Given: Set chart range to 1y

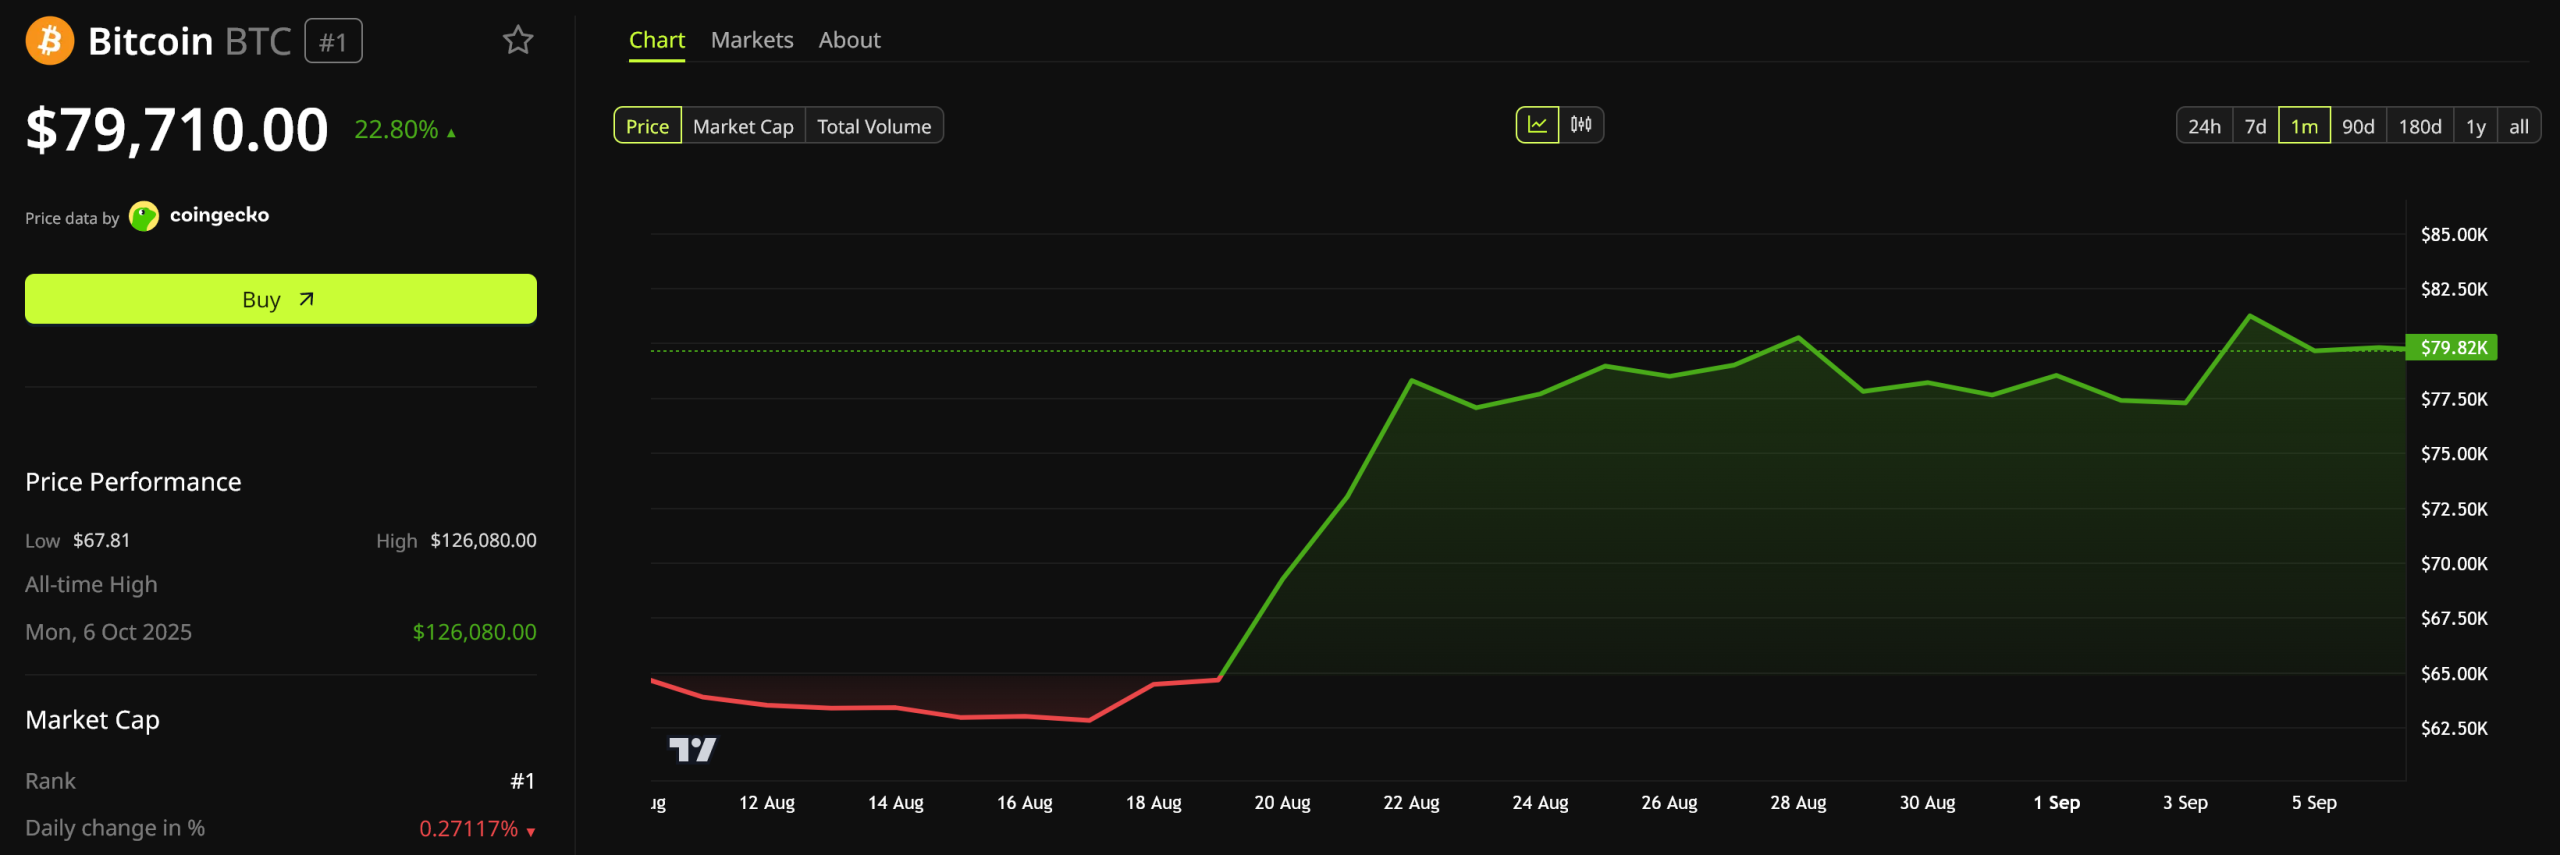Looking at the screenshot, I should point(2475,126).
